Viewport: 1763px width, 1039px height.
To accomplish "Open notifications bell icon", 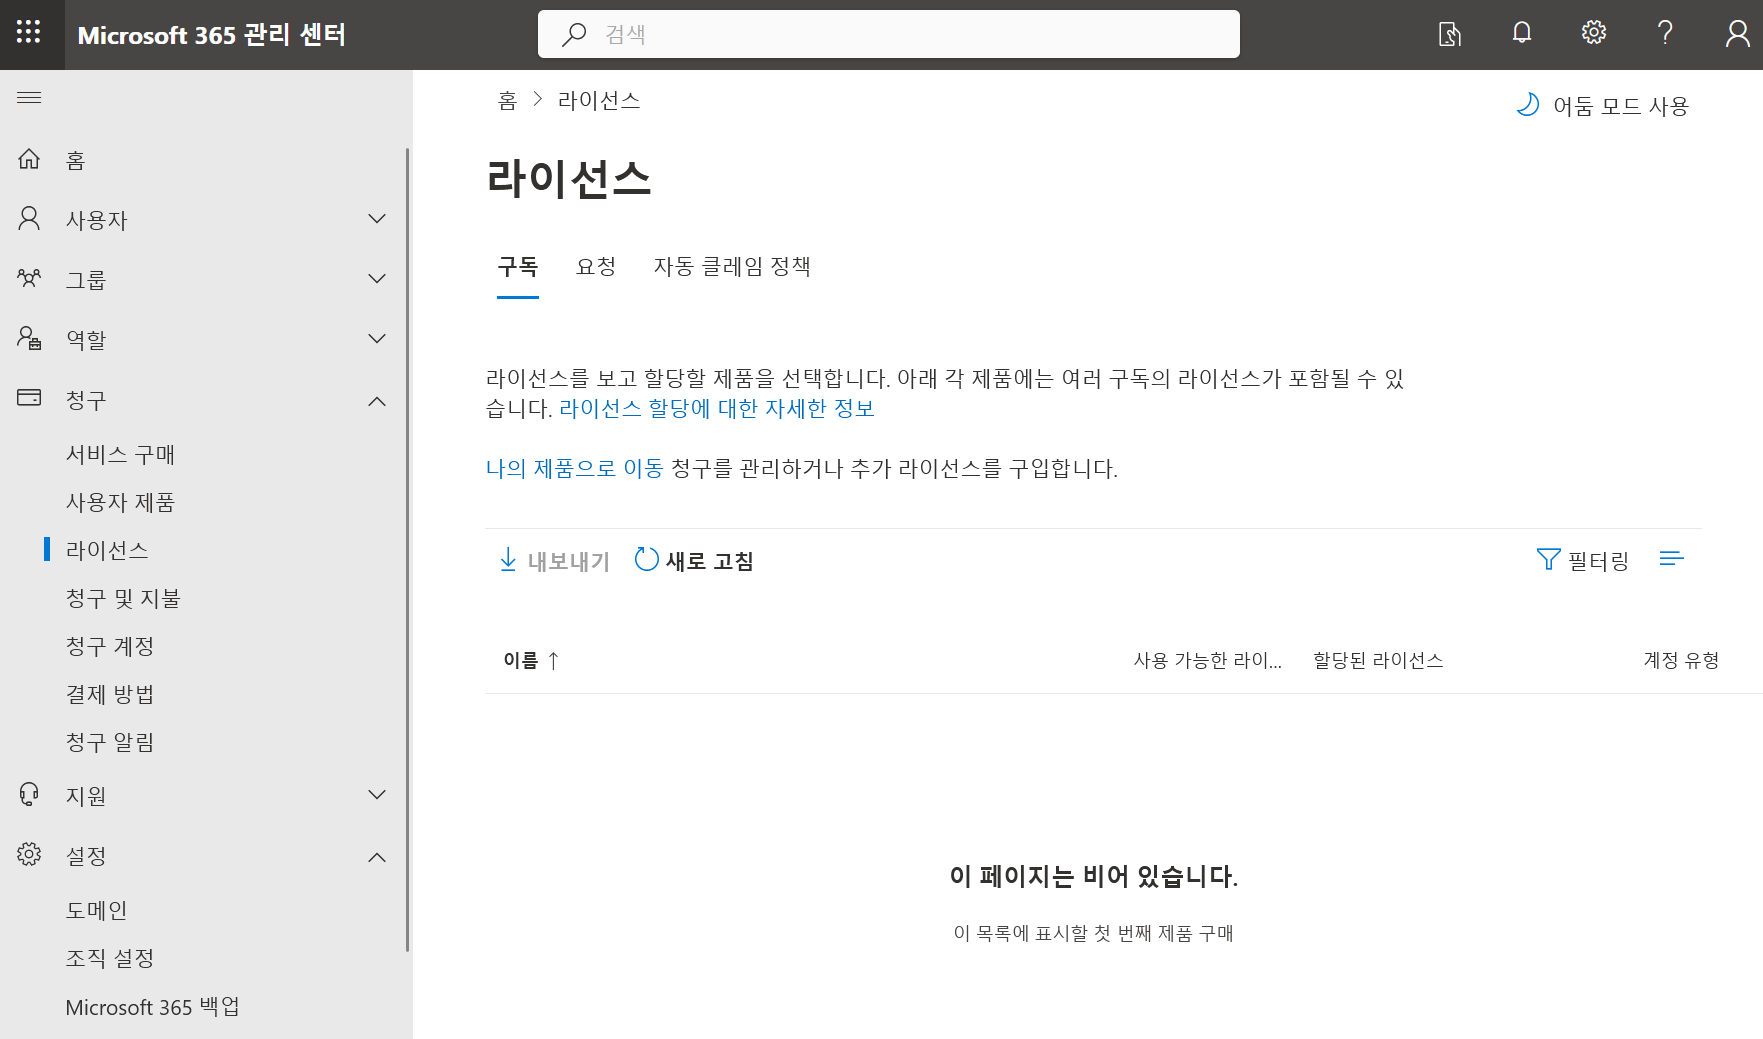I will (x=1522, y=33).
